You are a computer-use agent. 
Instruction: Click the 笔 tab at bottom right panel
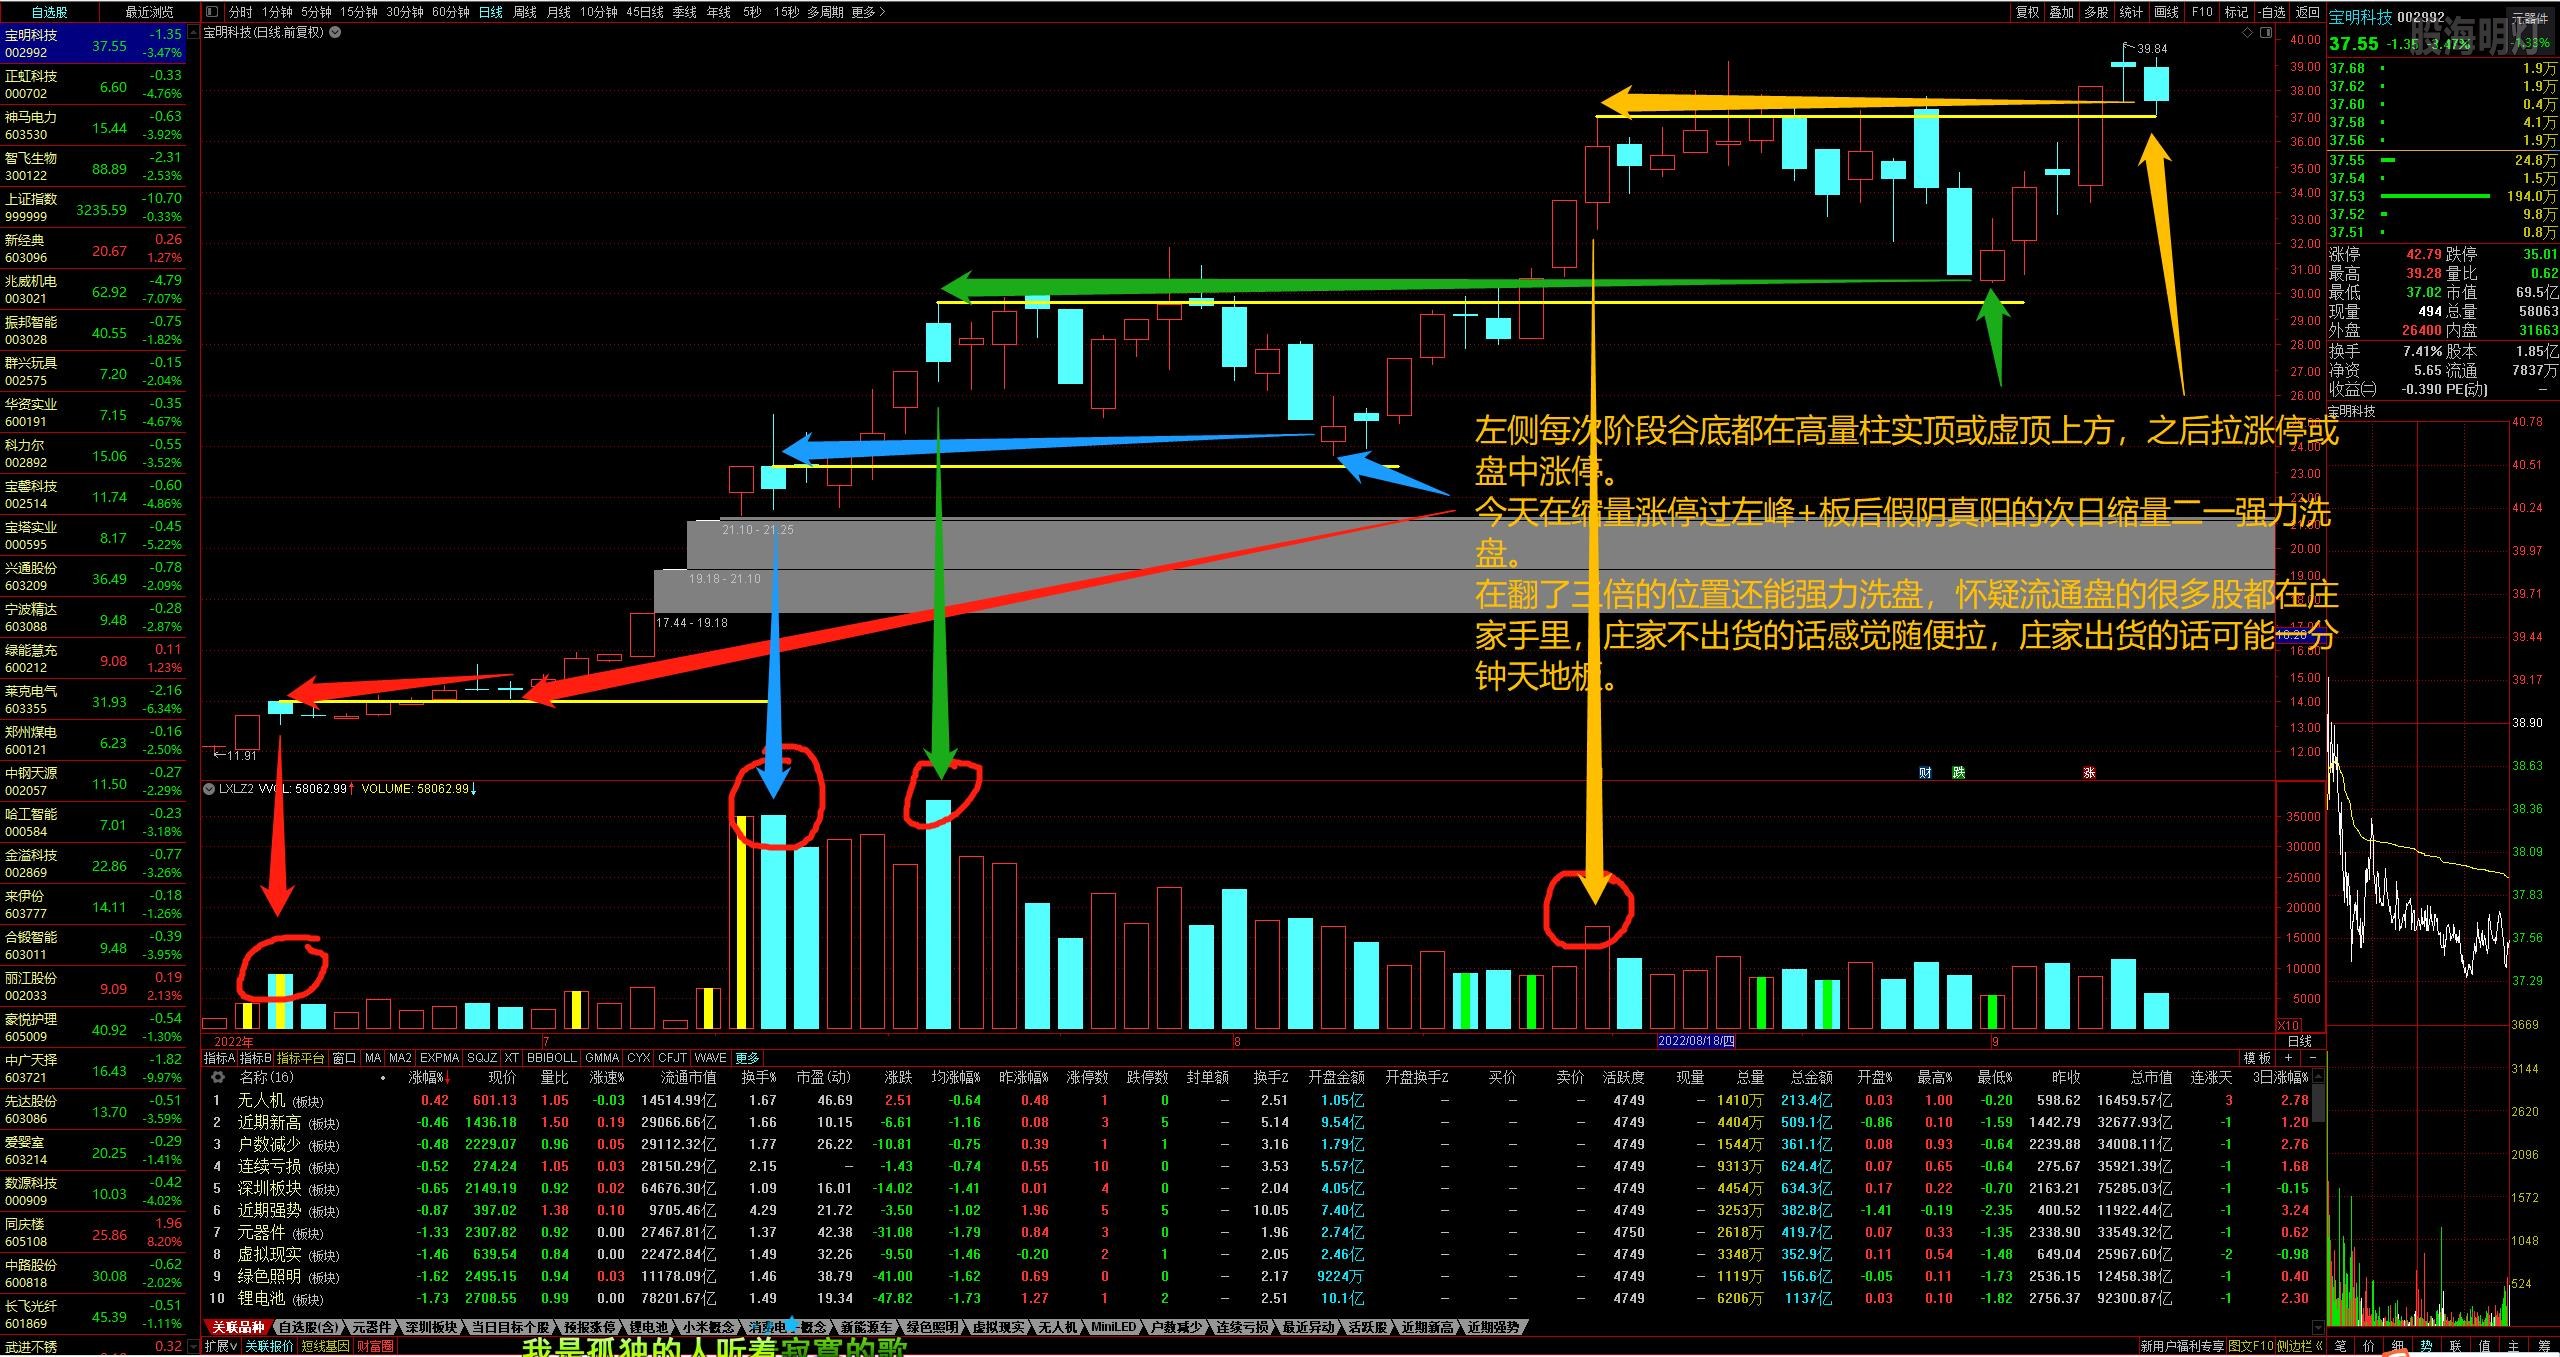(2340, 1346)
